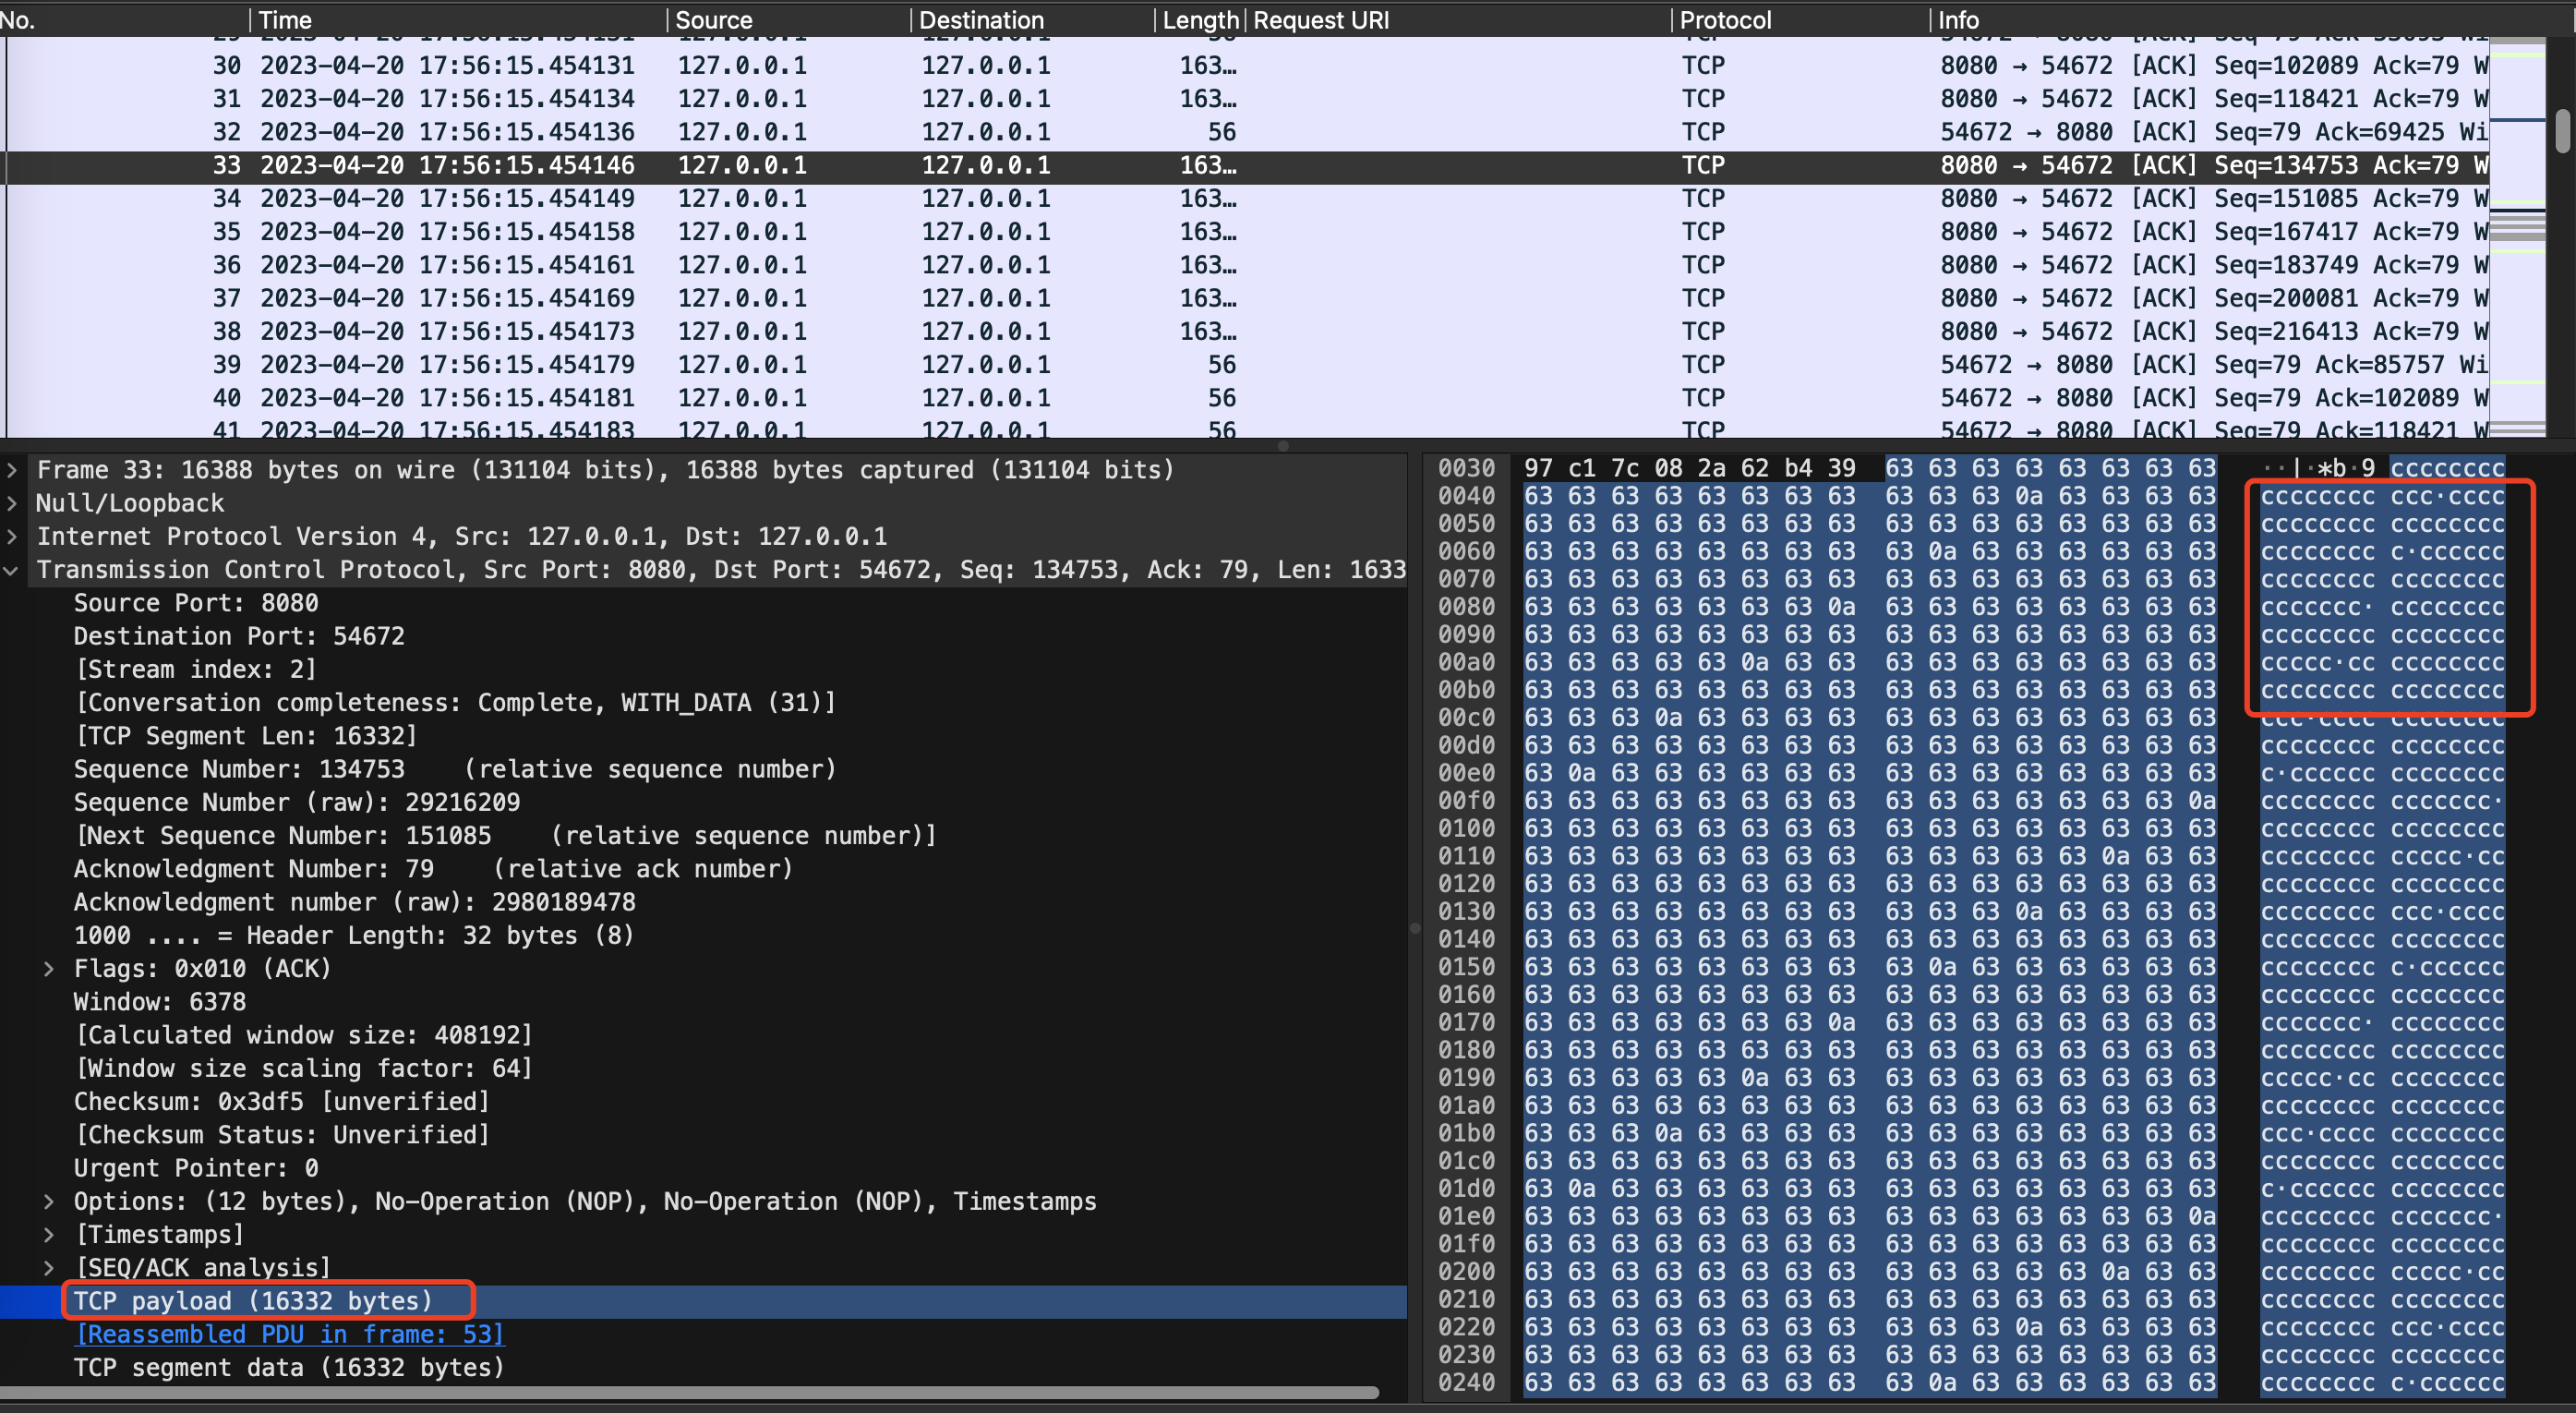Select packet 40 with Ack=102089

[x=1245, y=398]
